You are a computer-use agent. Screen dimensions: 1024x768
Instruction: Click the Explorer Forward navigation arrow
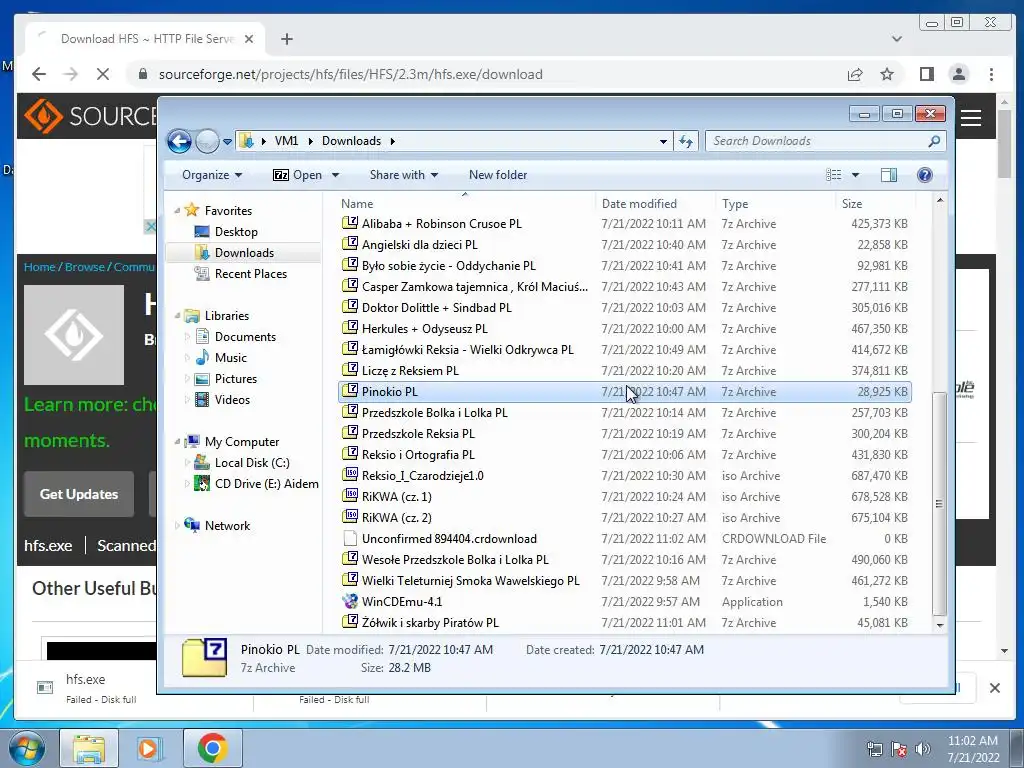(207, 141)
